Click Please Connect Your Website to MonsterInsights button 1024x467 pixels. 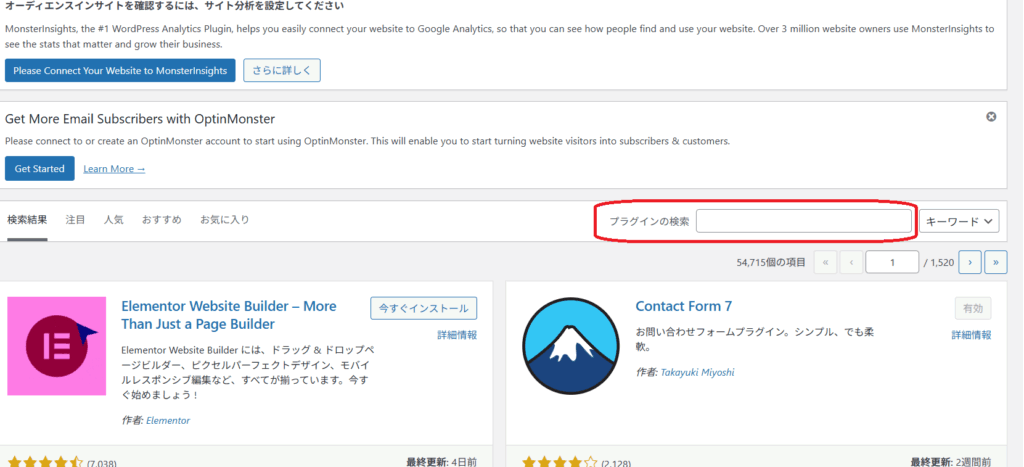click(x=120, y=71)
